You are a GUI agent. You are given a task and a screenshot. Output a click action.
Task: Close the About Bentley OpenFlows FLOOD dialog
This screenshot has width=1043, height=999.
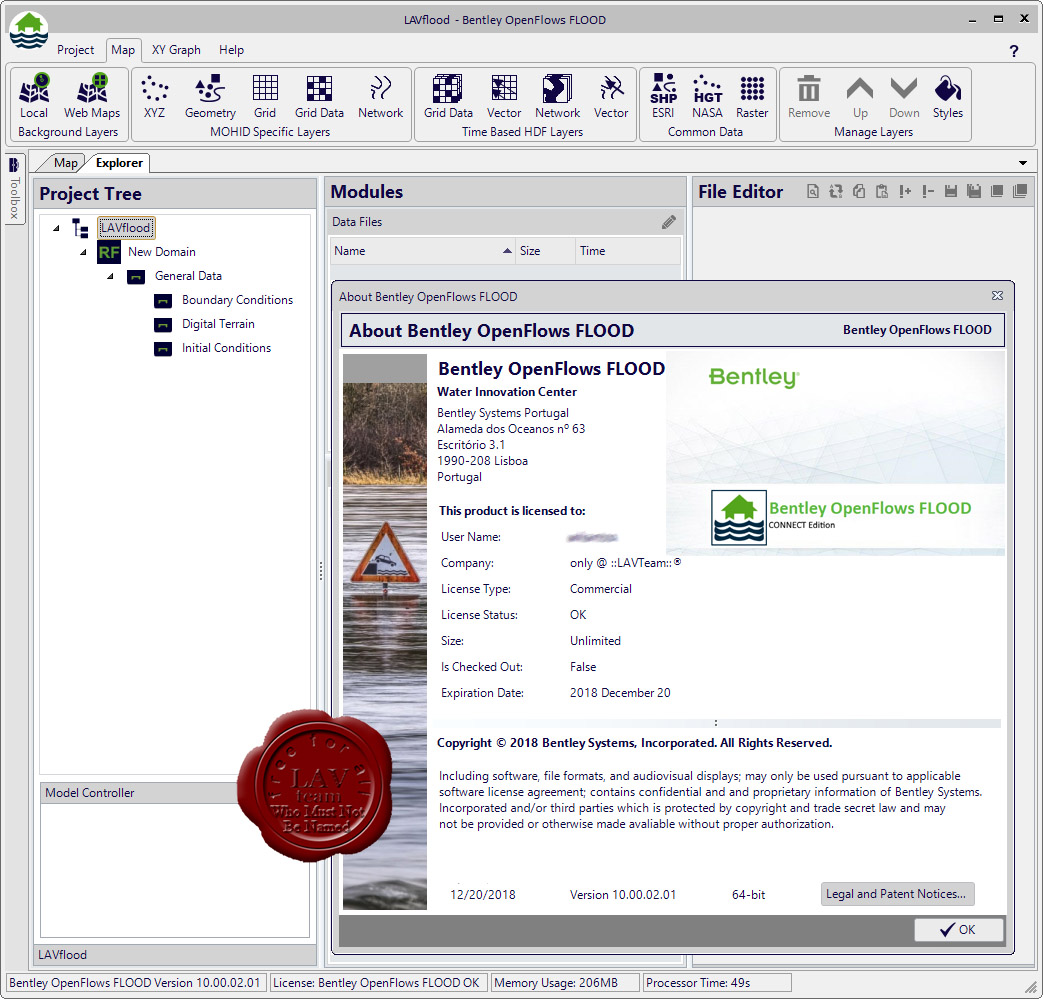click(x=996, y=295)
